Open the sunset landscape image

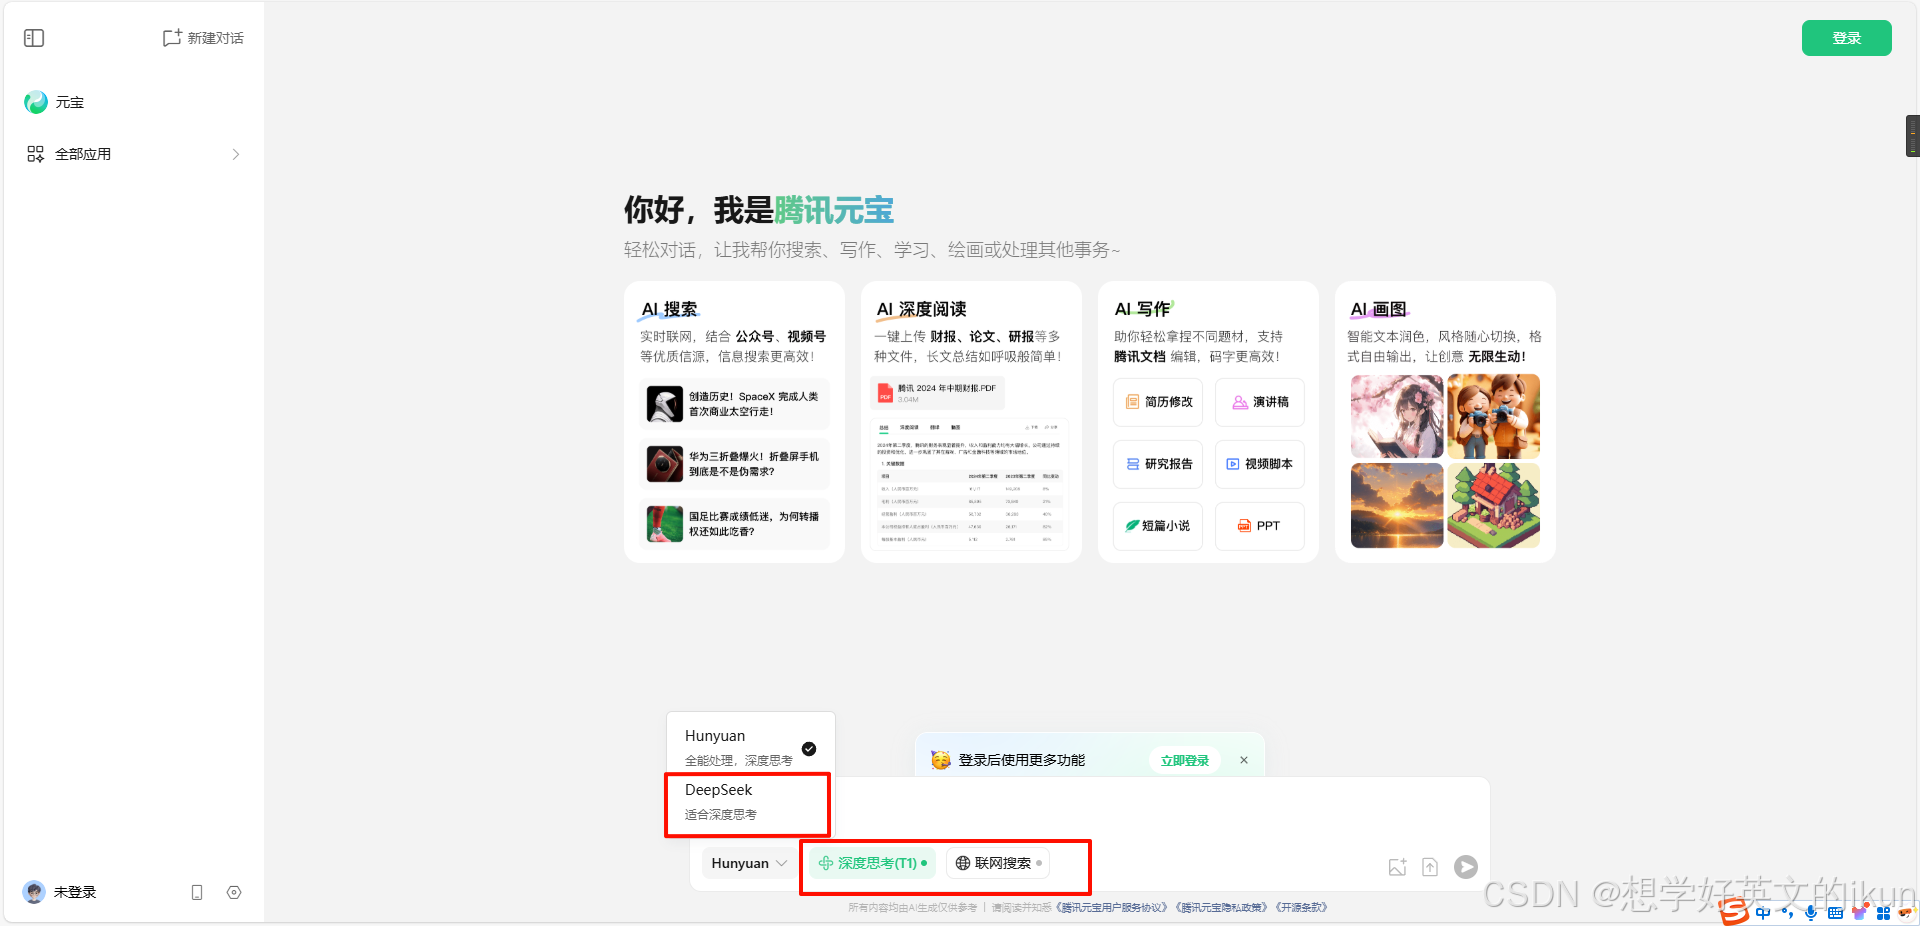click(x=1397, y=505)
